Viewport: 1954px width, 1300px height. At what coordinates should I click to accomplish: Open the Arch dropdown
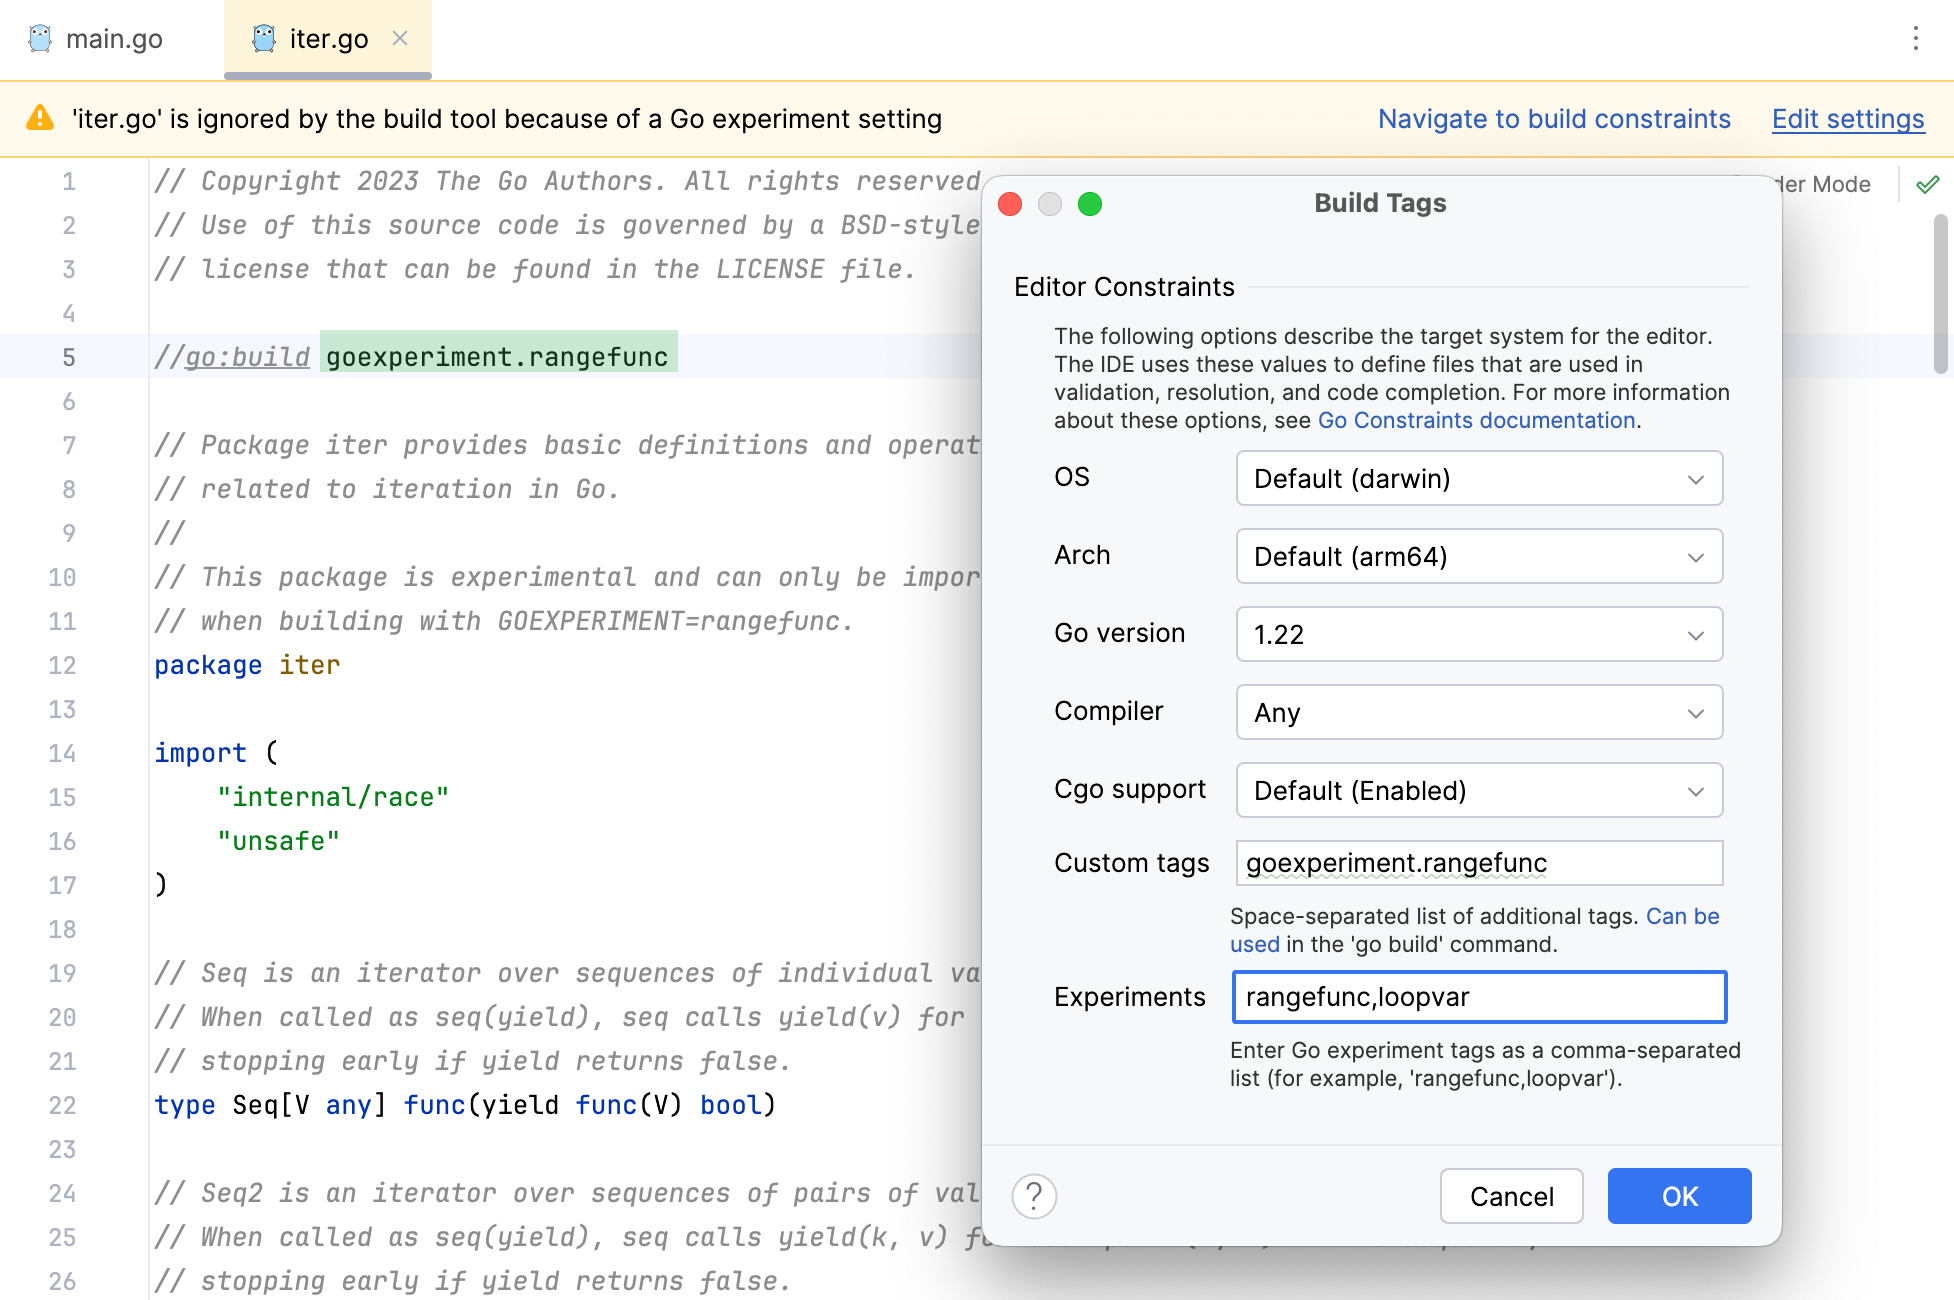[x=1478, y=556]
